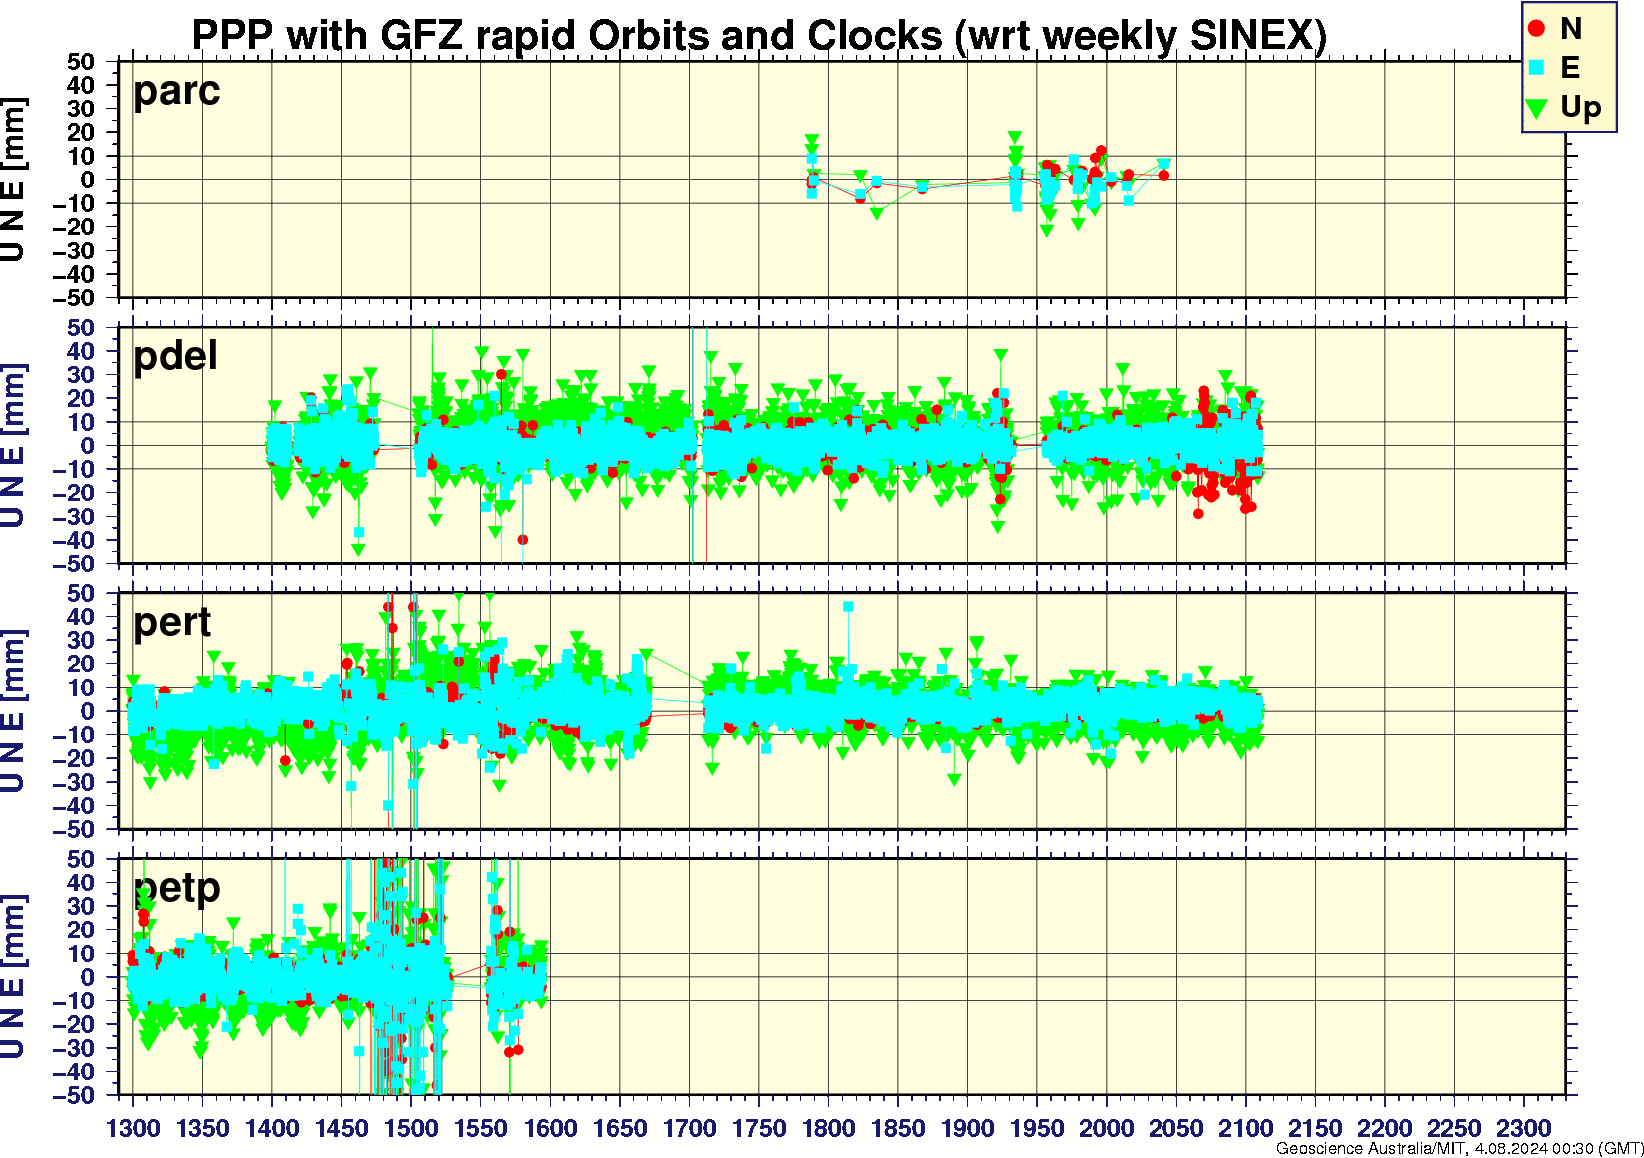The width and height of the screenshot is (1644, 1158).
Task: Click the 2000 x-axis tick label
Action: 1106,1128
